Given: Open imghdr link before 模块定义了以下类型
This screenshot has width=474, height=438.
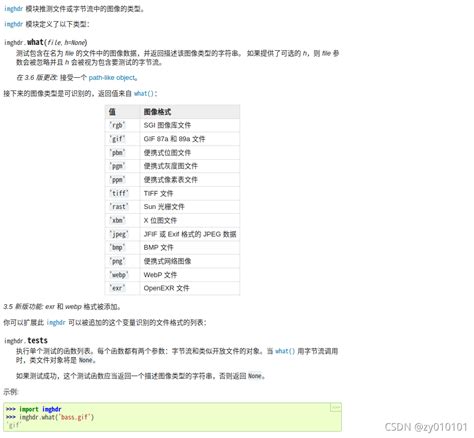Looking at the screenshot, I should tap(13, 24).
